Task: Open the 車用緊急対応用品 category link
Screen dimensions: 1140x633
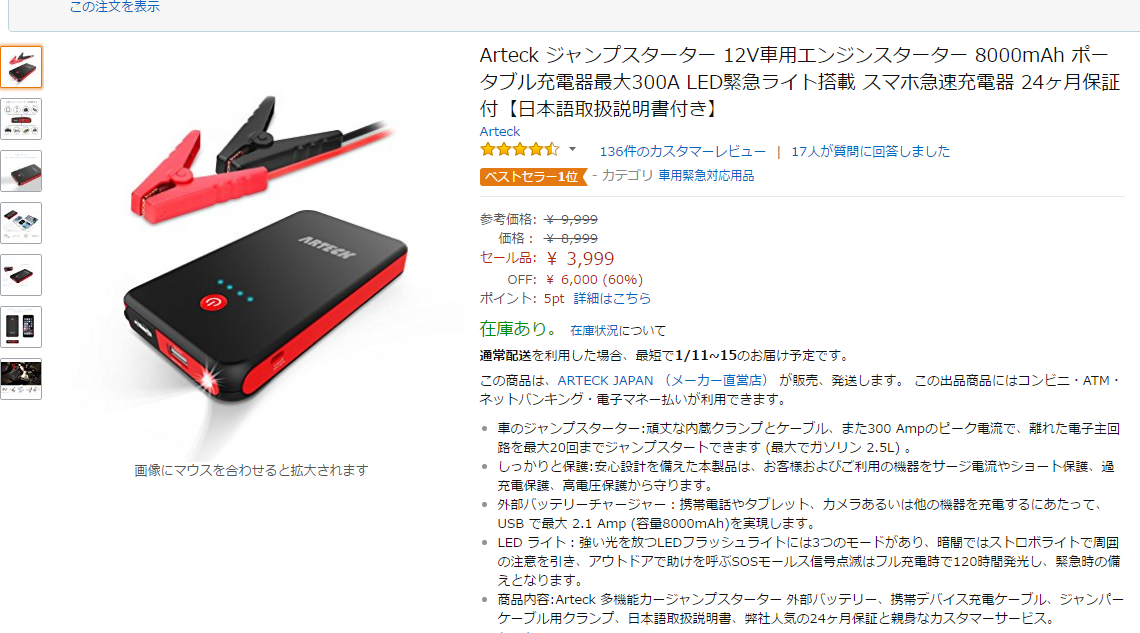Action: [x=706, y=176]
